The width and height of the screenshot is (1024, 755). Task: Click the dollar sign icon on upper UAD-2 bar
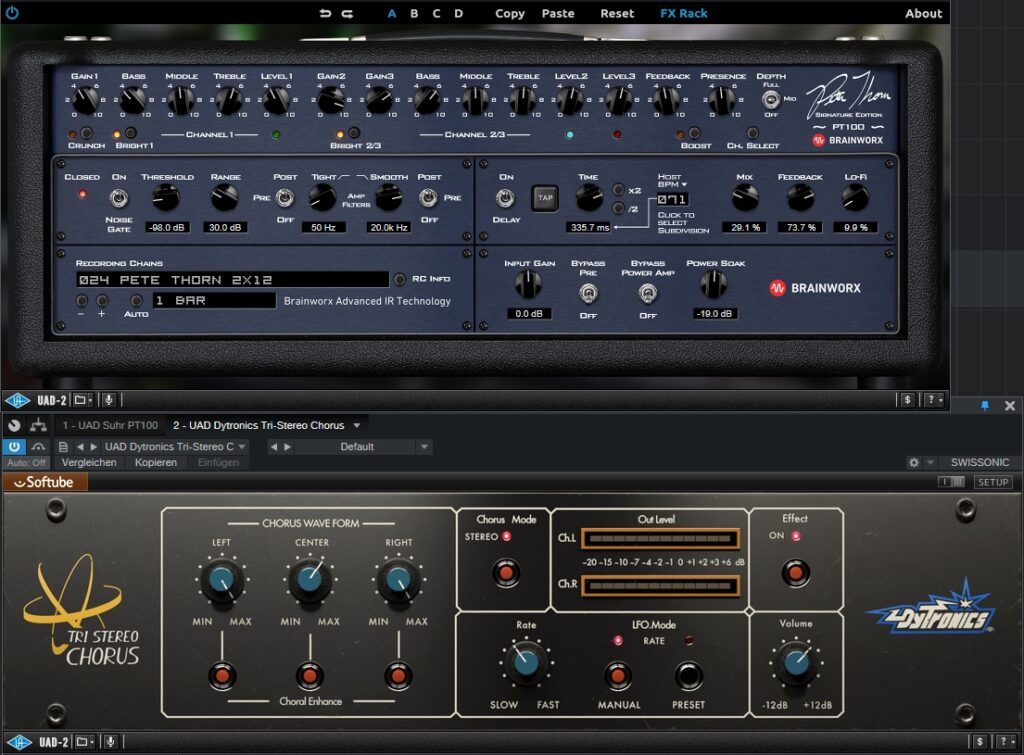tap(907, 400)
